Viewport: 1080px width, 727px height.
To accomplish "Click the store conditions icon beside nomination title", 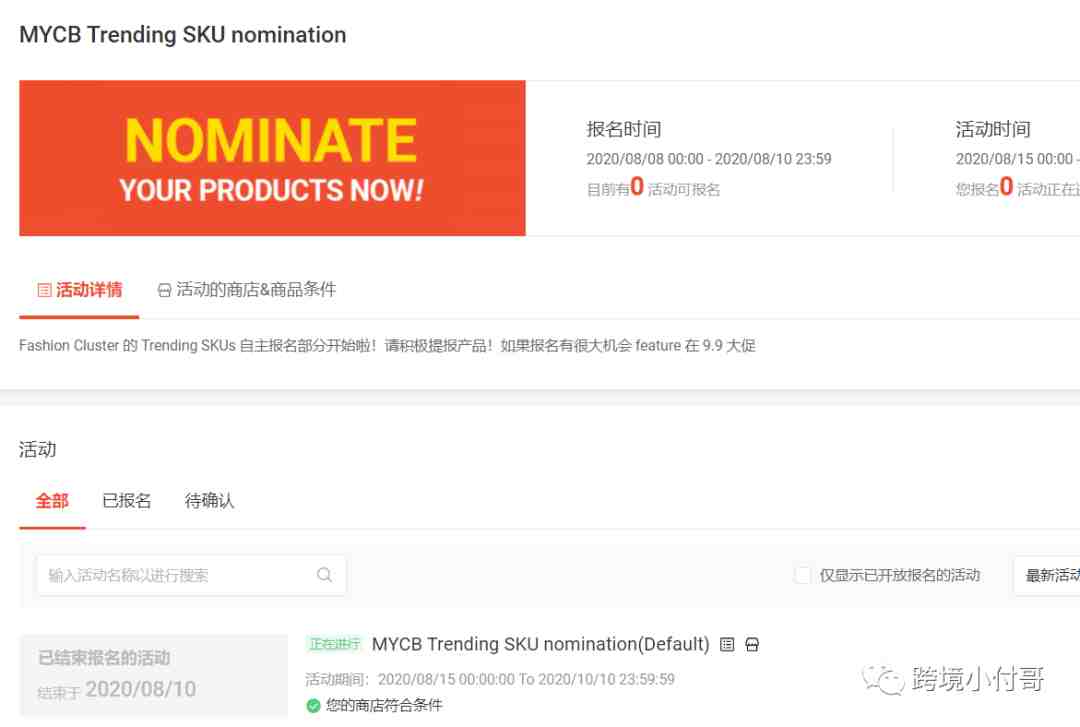I will (752, 644).
